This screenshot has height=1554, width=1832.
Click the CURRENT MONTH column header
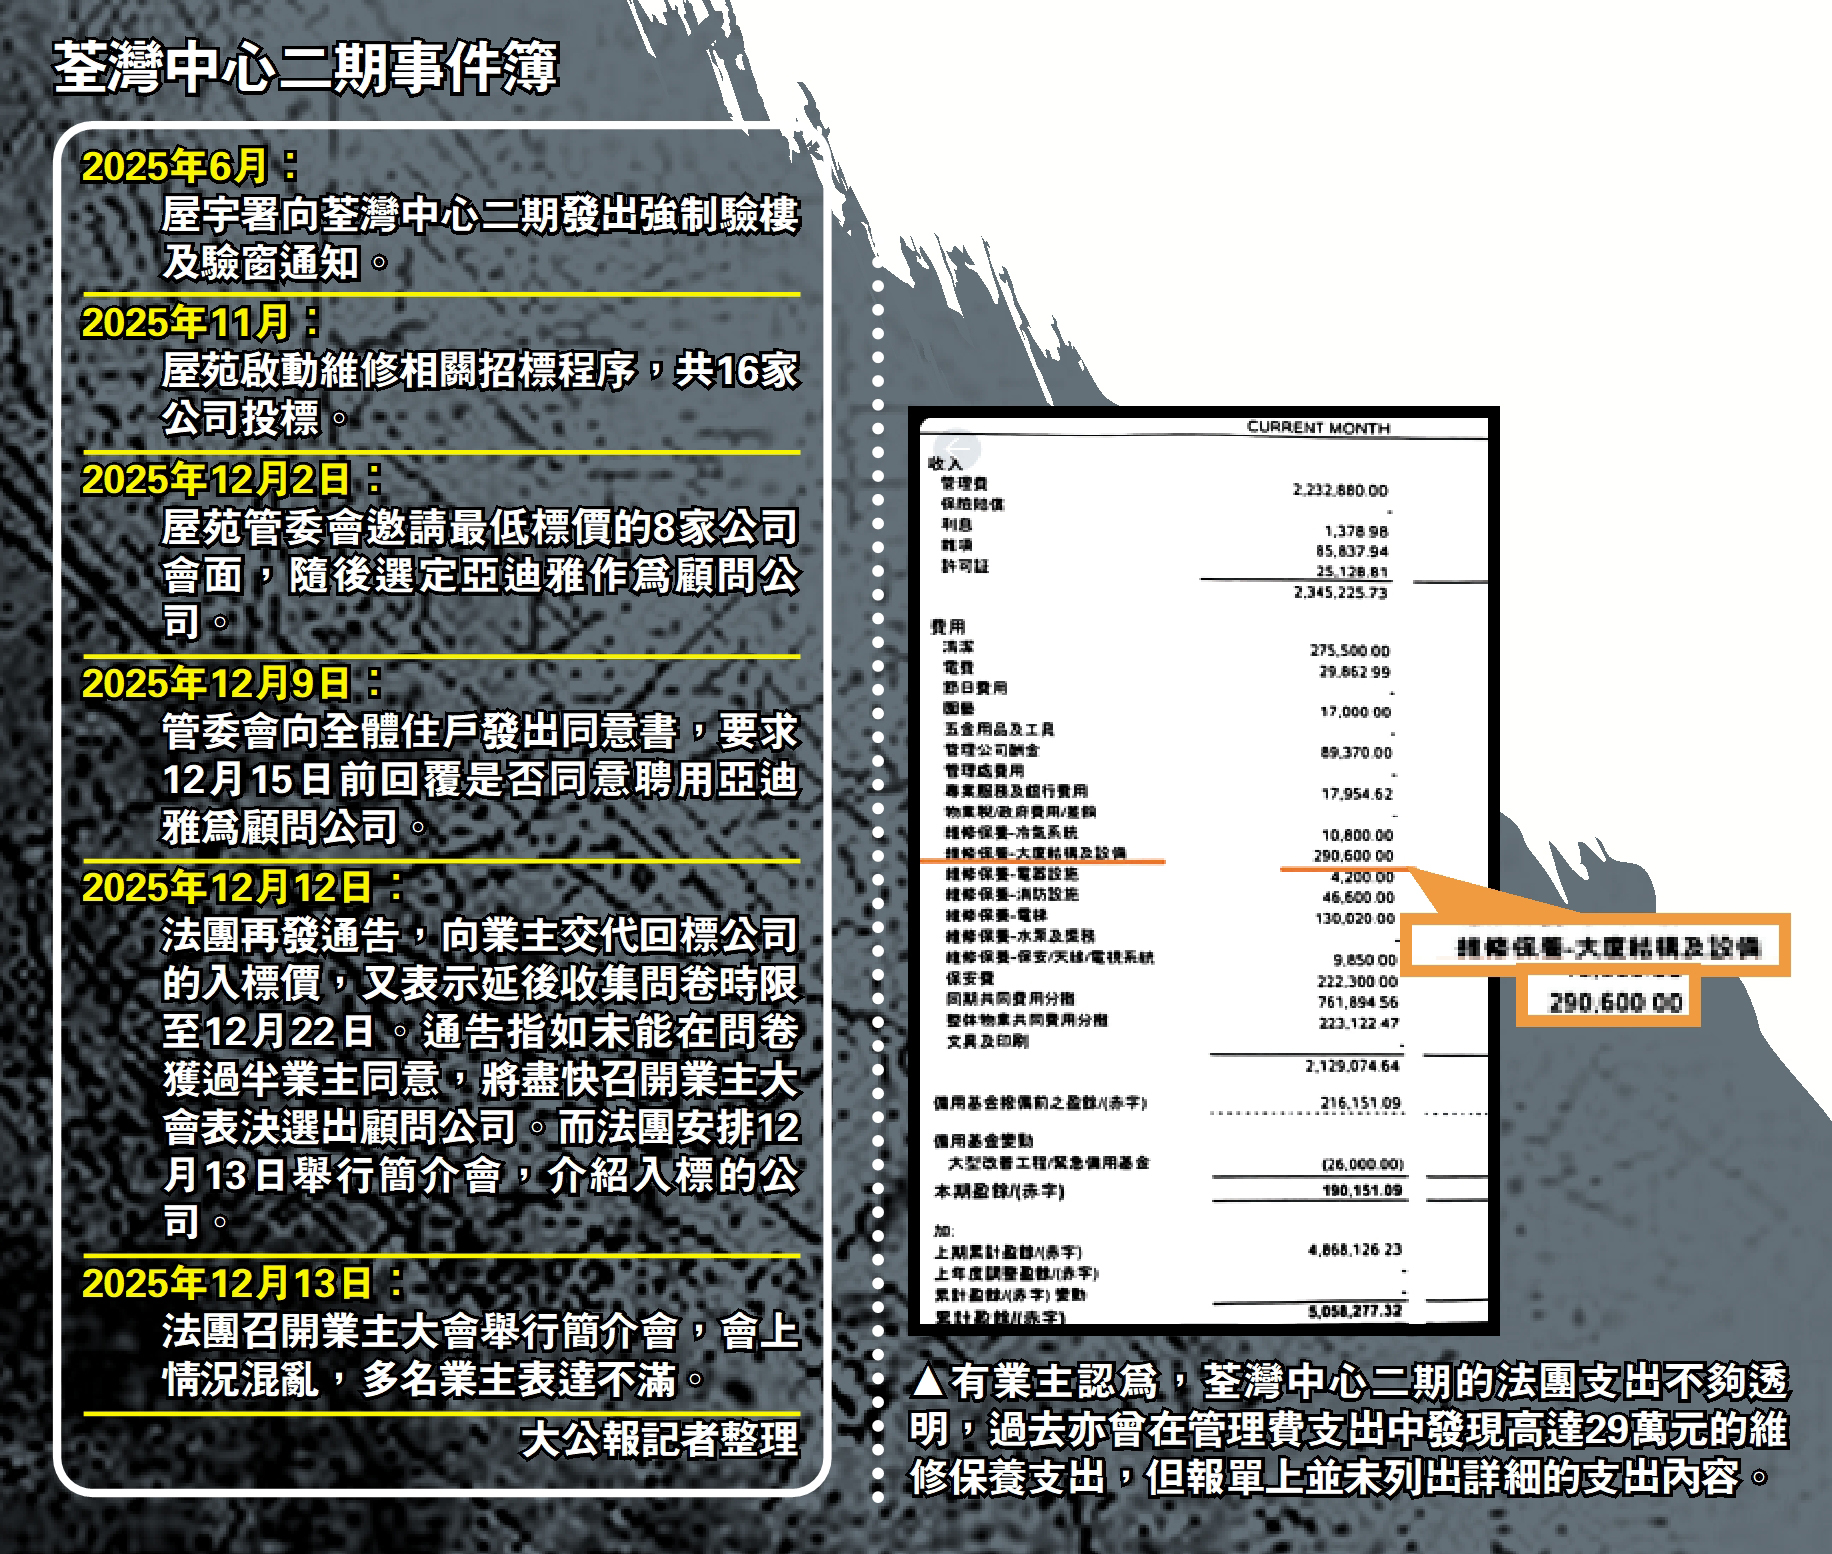[1317, 428]
